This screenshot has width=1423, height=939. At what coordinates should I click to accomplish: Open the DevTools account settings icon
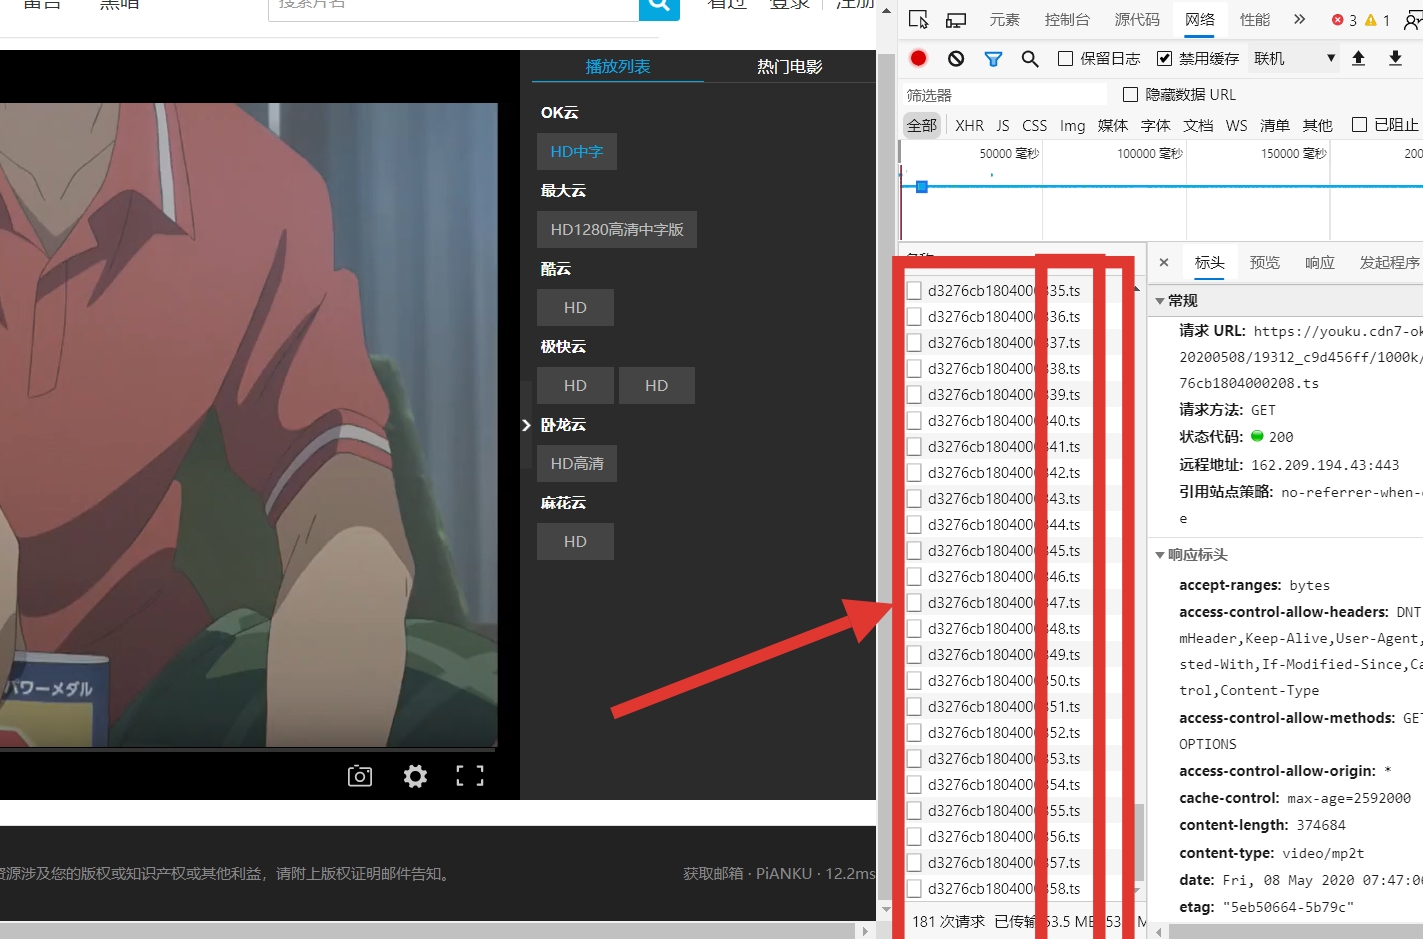click(1412, 20)
